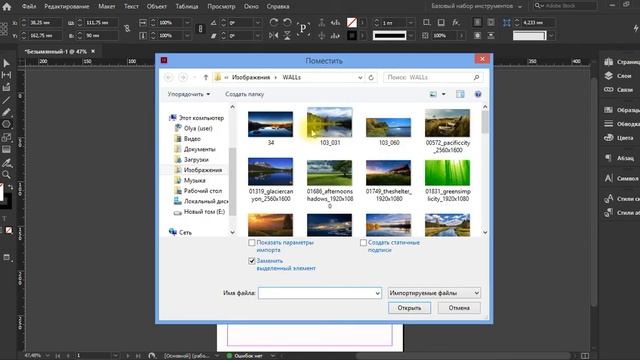Select the Ellipse frame tool
This screenshot has height=360, width=640.
tap(7, 124)
